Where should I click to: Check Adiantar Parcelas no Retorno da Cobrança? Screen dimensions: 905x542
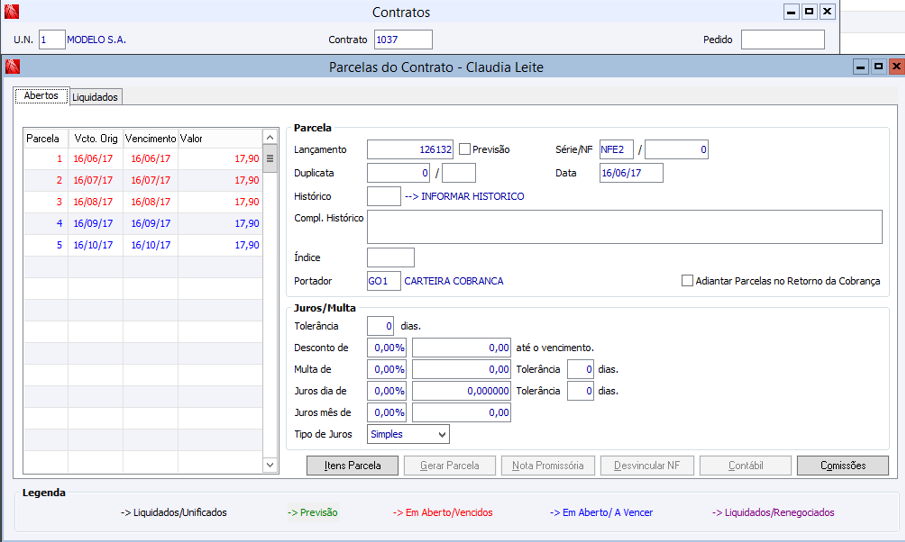[687, 281]
